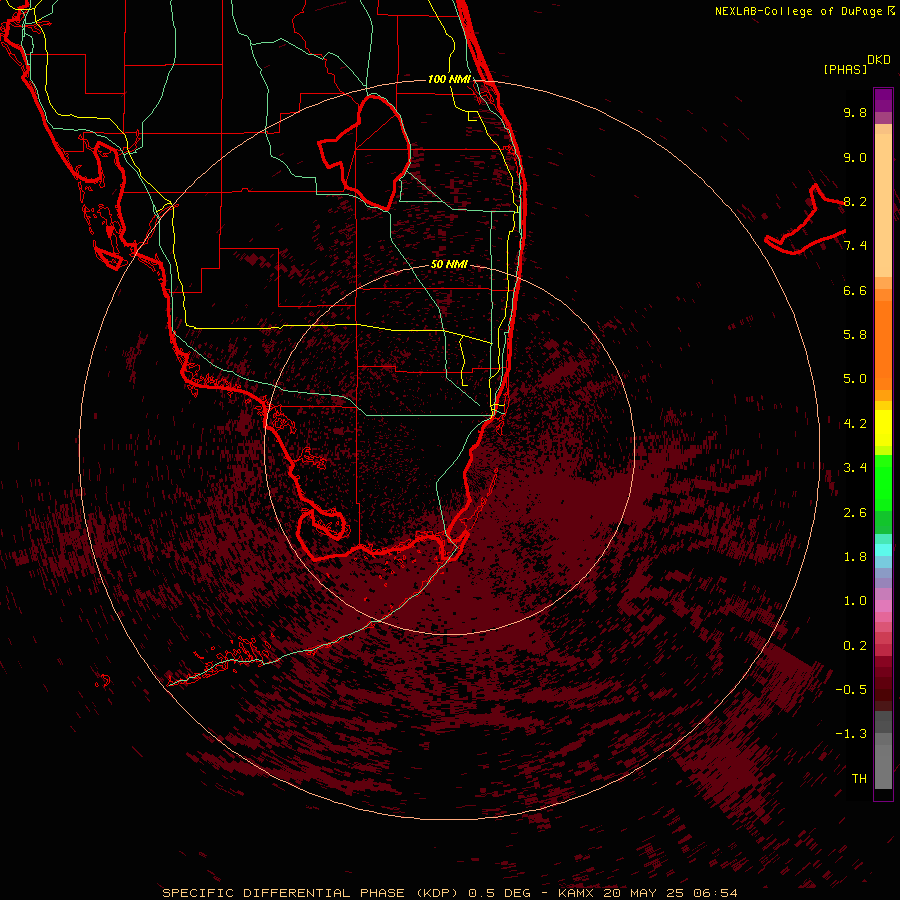This screenshot has height=900, width=900.
Task: Click the 4.2 value on the color scale
Action: coord(855,424)
